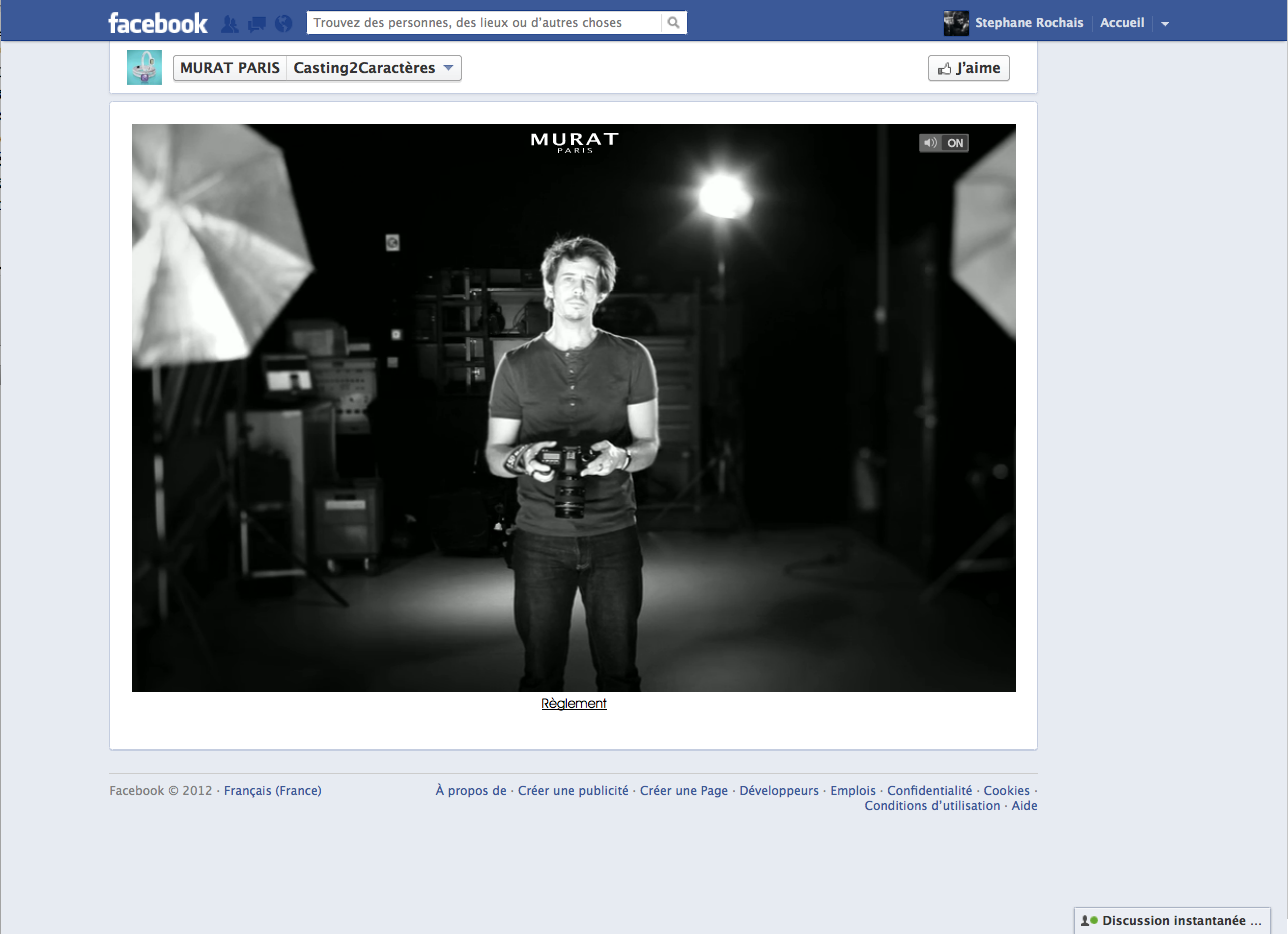This screenshot has width=1288, height=934.
Task: Open the messages icon in header
Action: coord(257,23)
